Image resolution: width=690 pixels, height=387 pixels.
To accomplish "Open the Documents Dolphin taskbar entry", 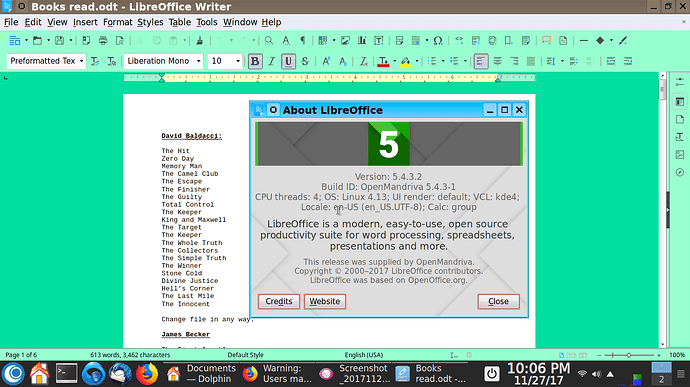I will click(x=202, y=374).
